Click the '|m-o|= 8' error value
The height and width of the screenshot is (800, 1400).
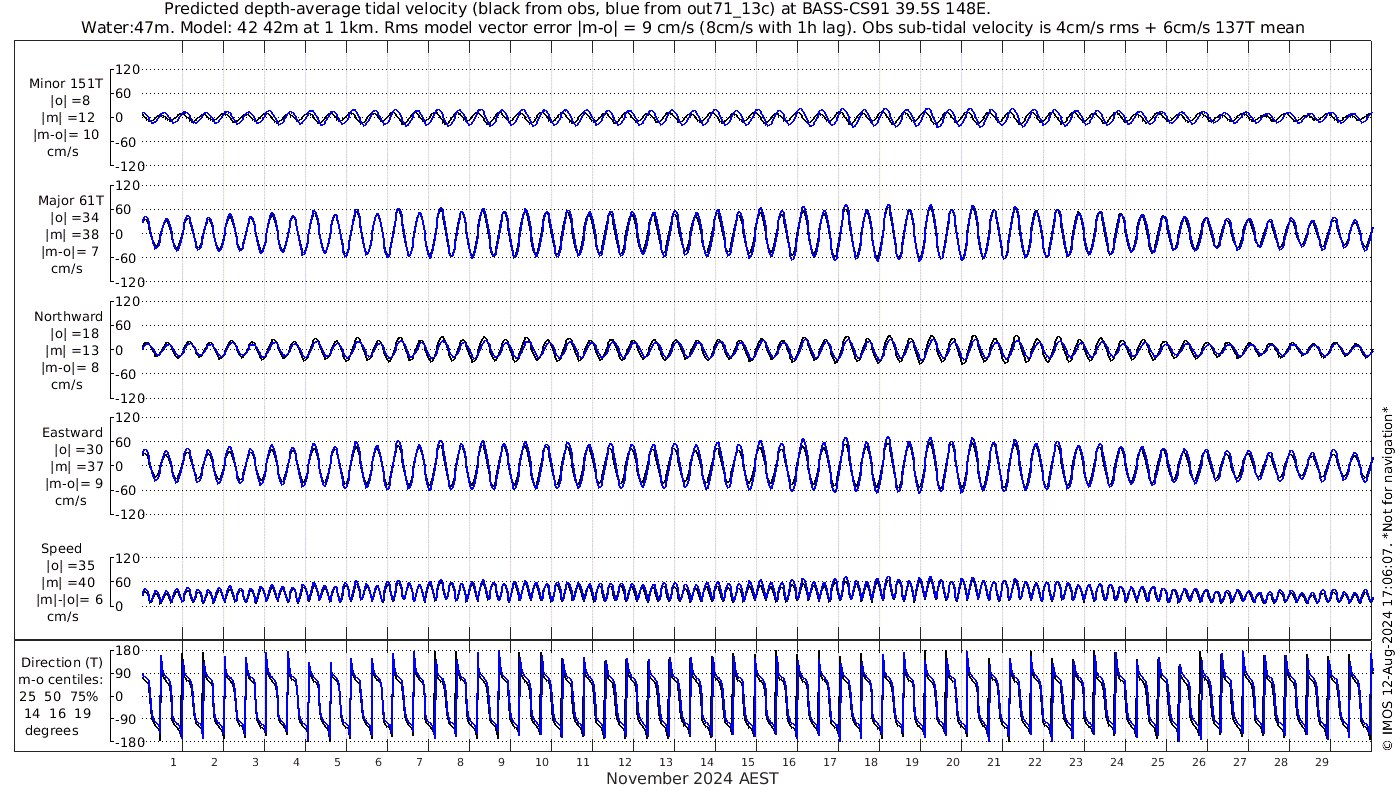(70, 367)
